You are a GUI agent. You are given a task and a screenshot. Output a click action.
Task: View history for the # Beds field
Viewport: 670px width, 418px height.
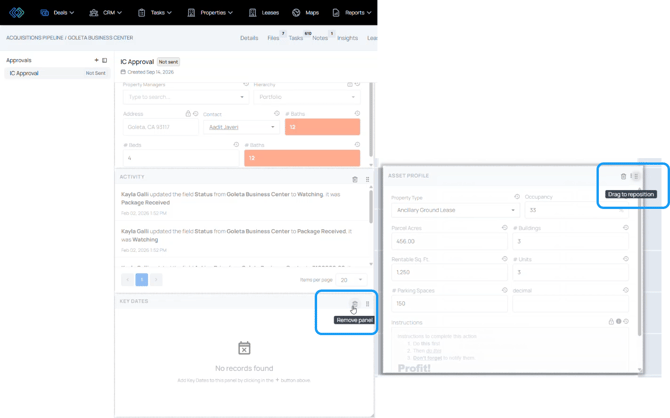tap(236, 144)
